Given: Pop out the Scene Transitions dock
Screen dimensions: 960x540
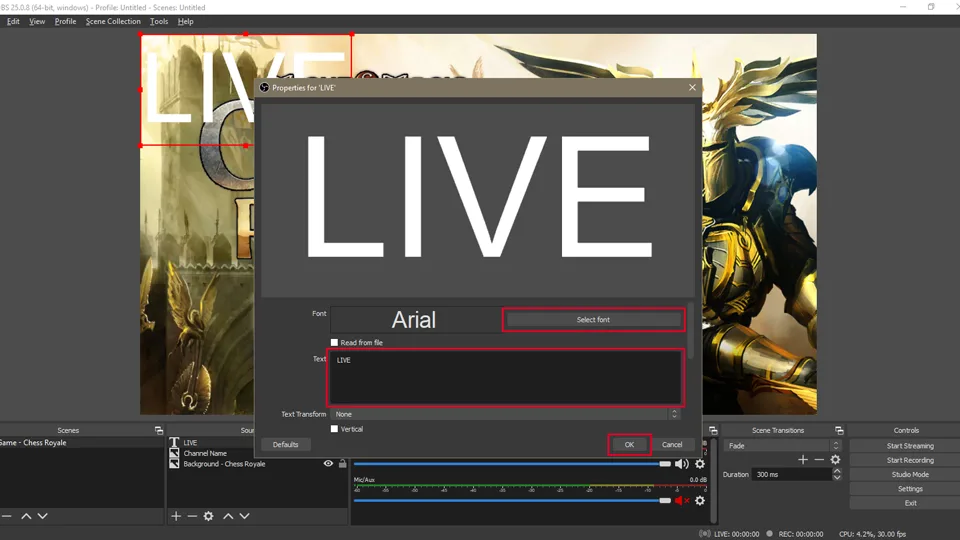Looking at the screenshot, I should point(839,430).
